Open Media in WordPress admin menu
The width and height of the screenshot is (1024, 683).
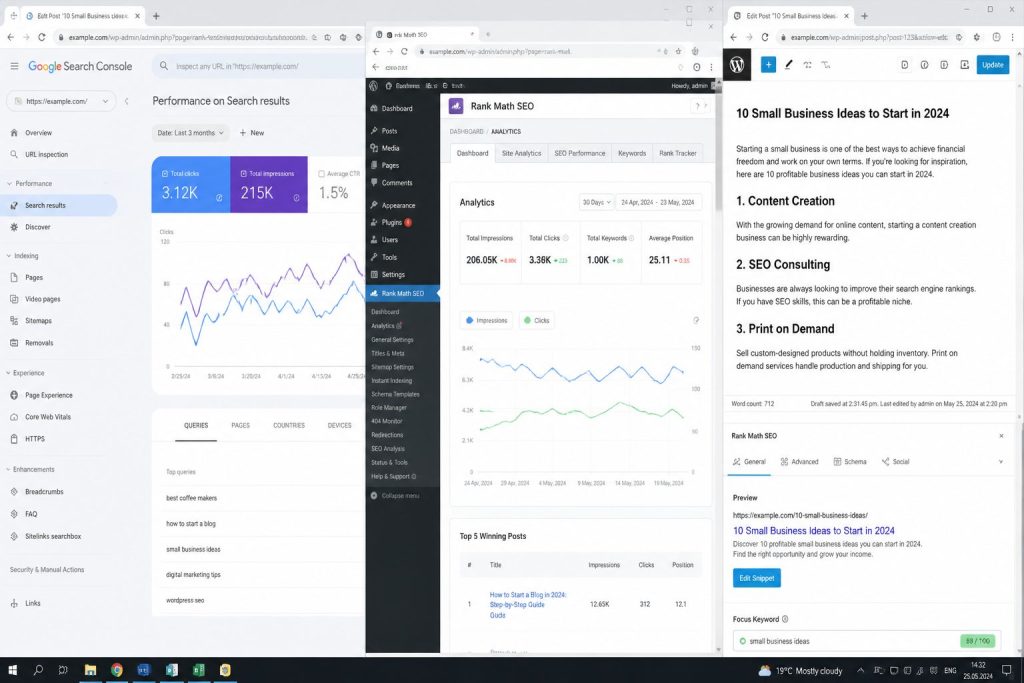[x=391, y=148]
